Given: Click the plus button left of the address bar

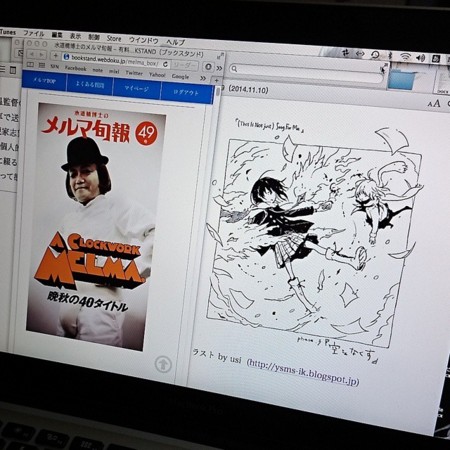Looking at the screenshot, I should click(56, 56).
